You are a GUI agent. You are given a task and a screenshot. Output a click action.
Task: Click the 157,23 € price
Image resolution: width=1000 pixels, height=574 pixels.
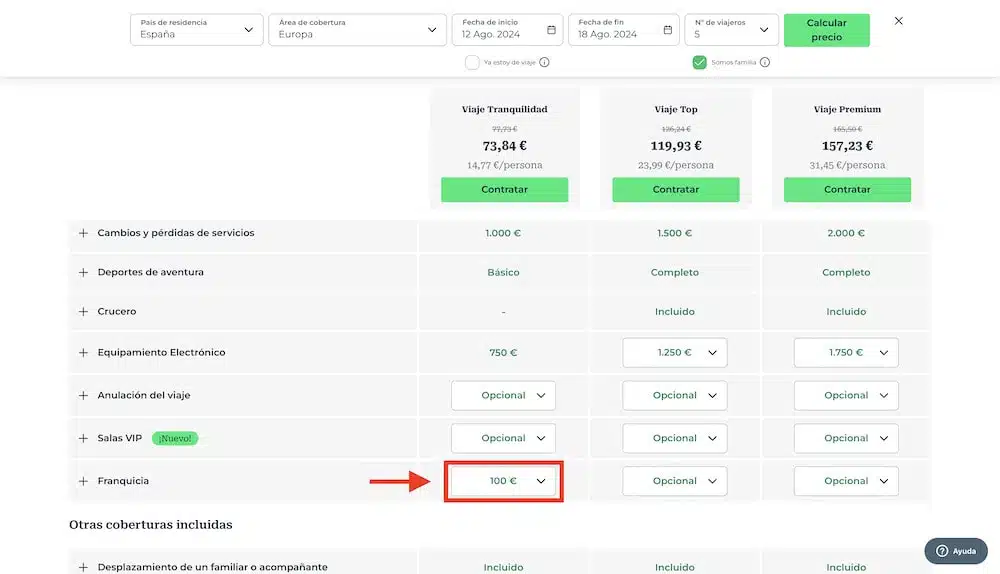coord(847,146)
